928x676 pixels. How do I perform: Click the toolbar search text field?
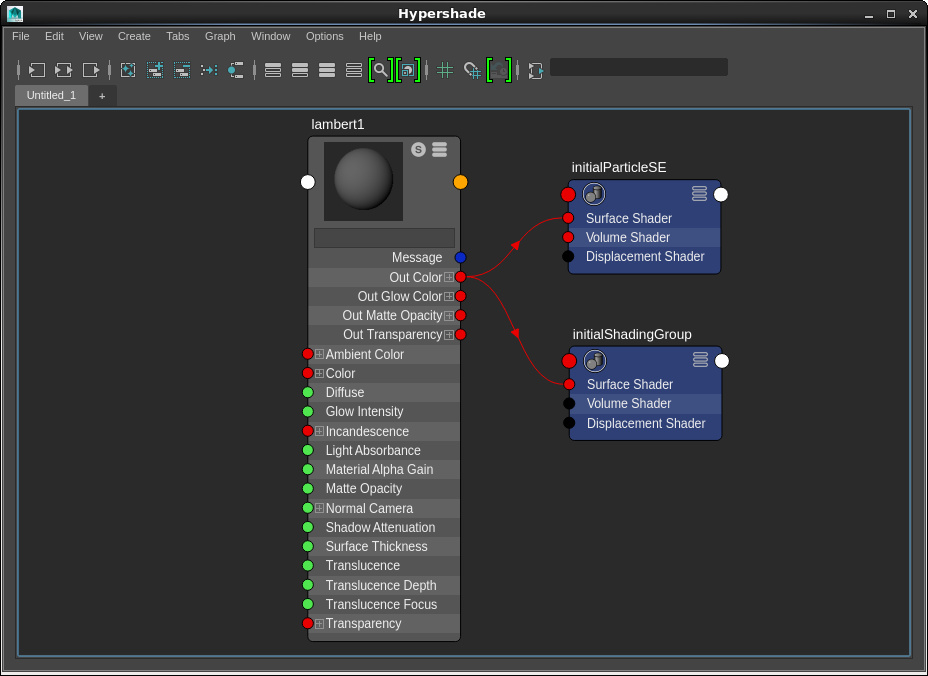[x=638, y=67]
